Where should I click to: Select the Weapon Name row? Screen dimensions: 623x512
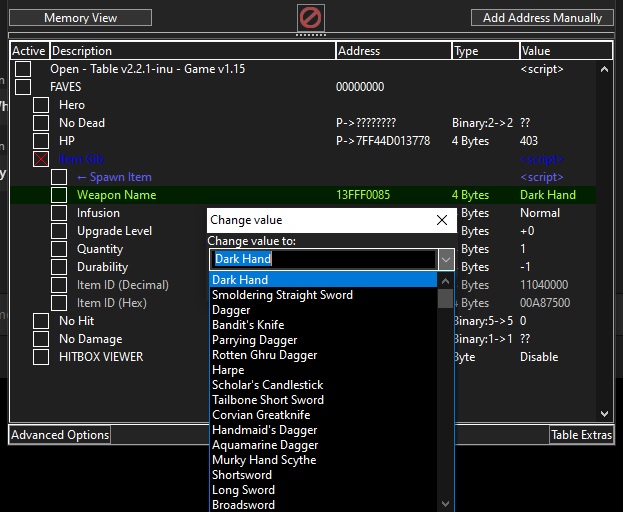116,195
